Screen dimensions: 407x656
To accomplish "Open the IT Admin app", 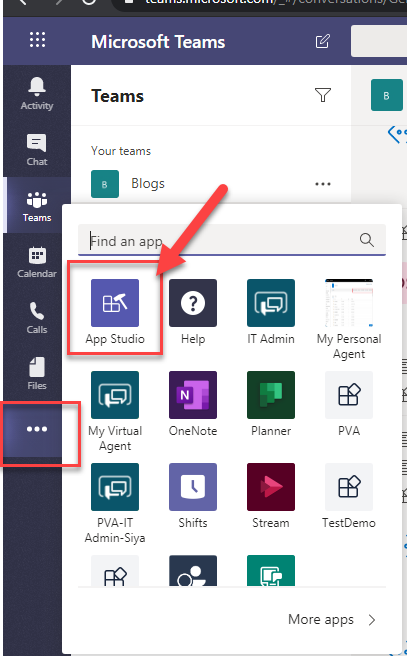I will tap(271, 312).
